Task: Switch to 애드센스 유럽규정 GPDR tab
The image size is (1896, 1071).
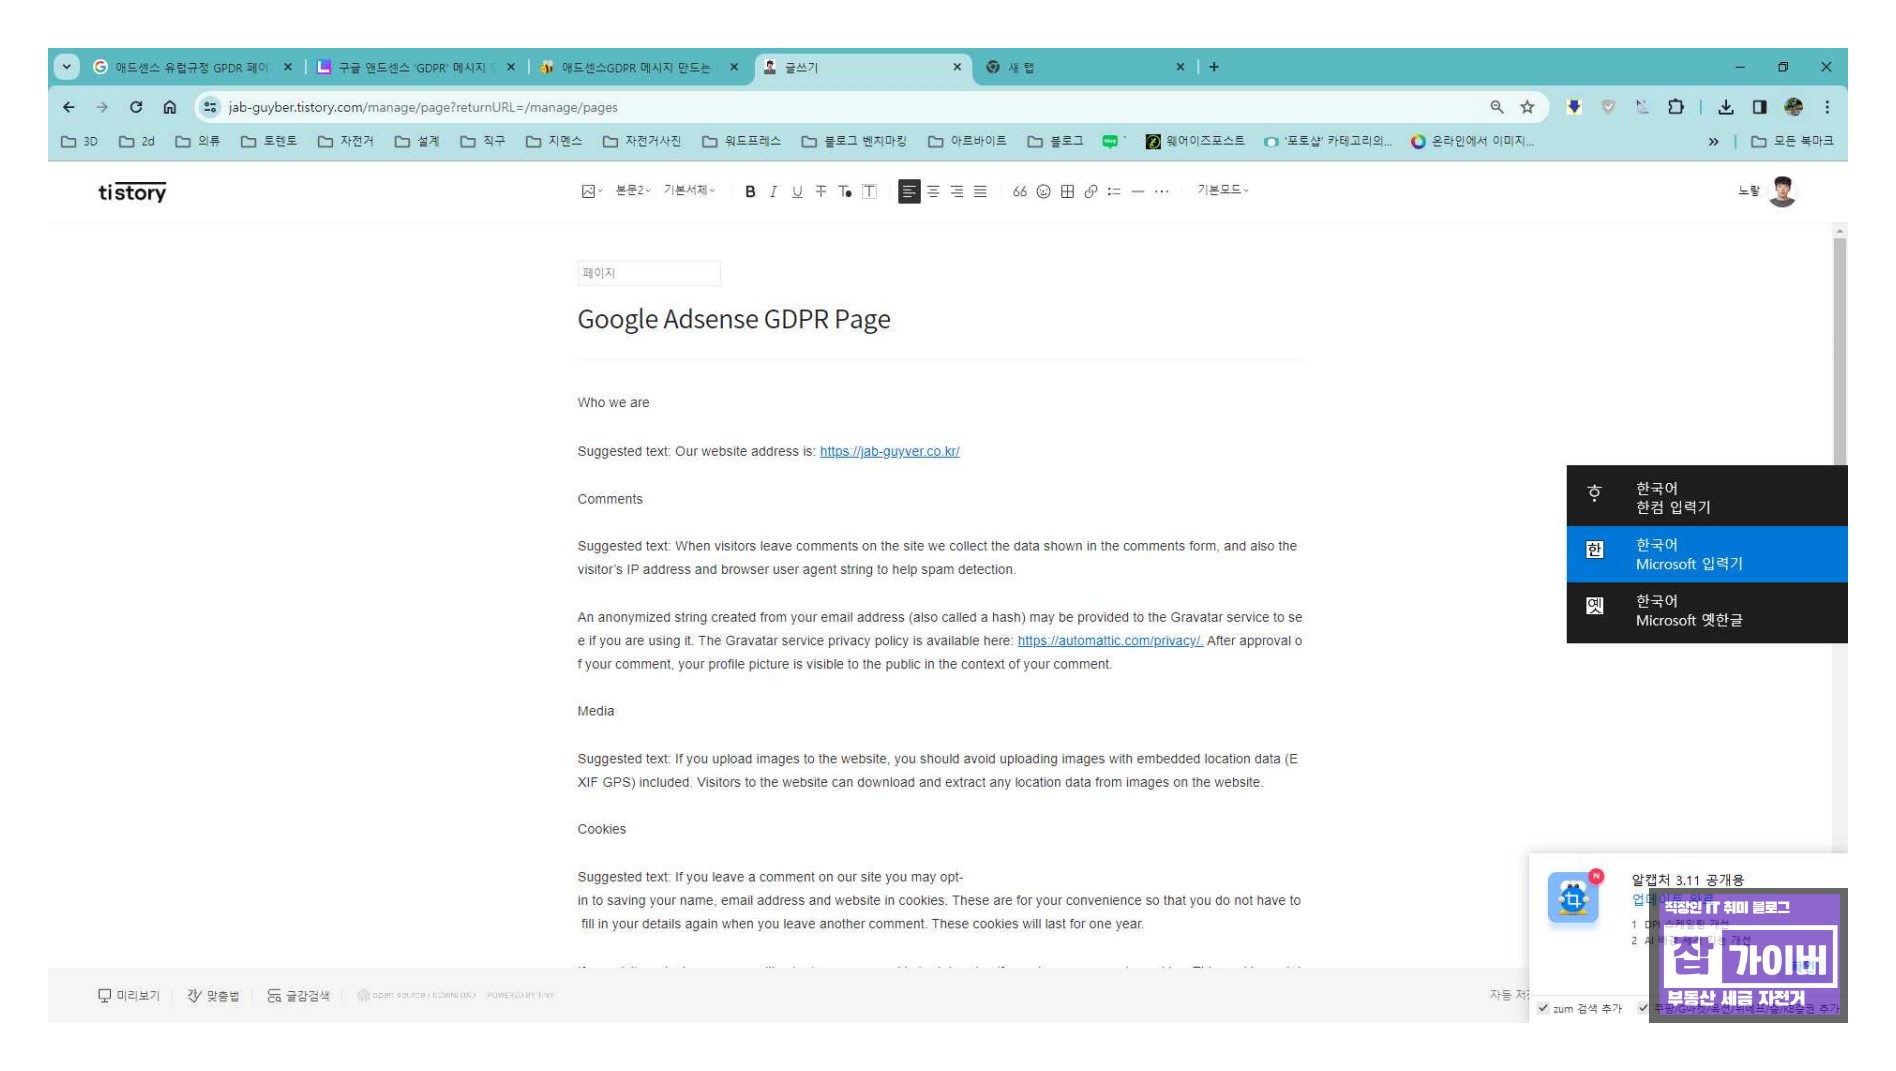Action: [192, 67]
